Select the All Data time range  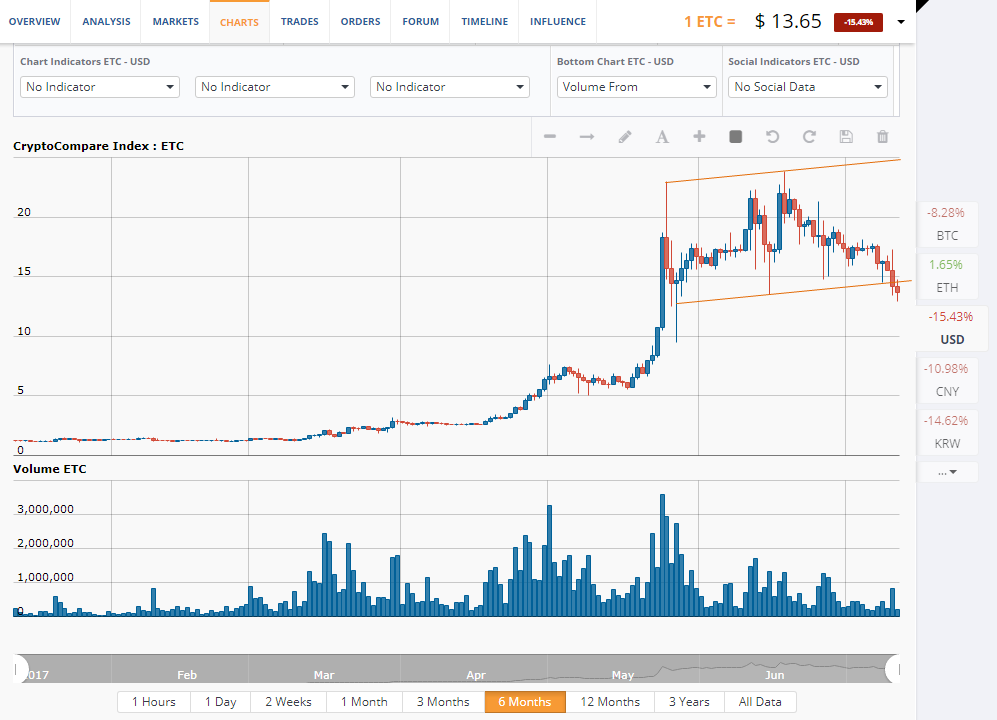coord(760,702)
